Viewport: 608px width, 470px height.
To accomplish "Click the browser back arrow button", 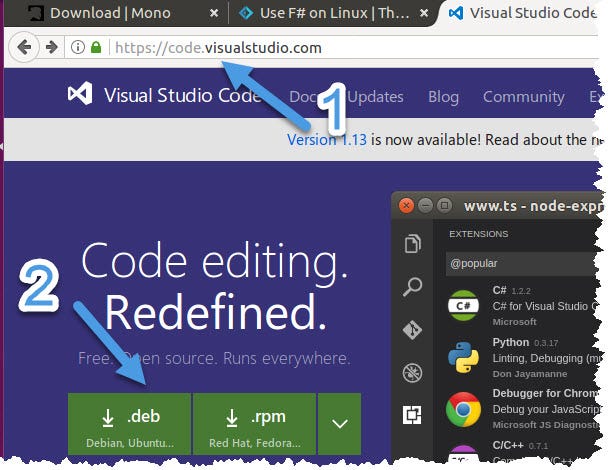I will [24, 47].
